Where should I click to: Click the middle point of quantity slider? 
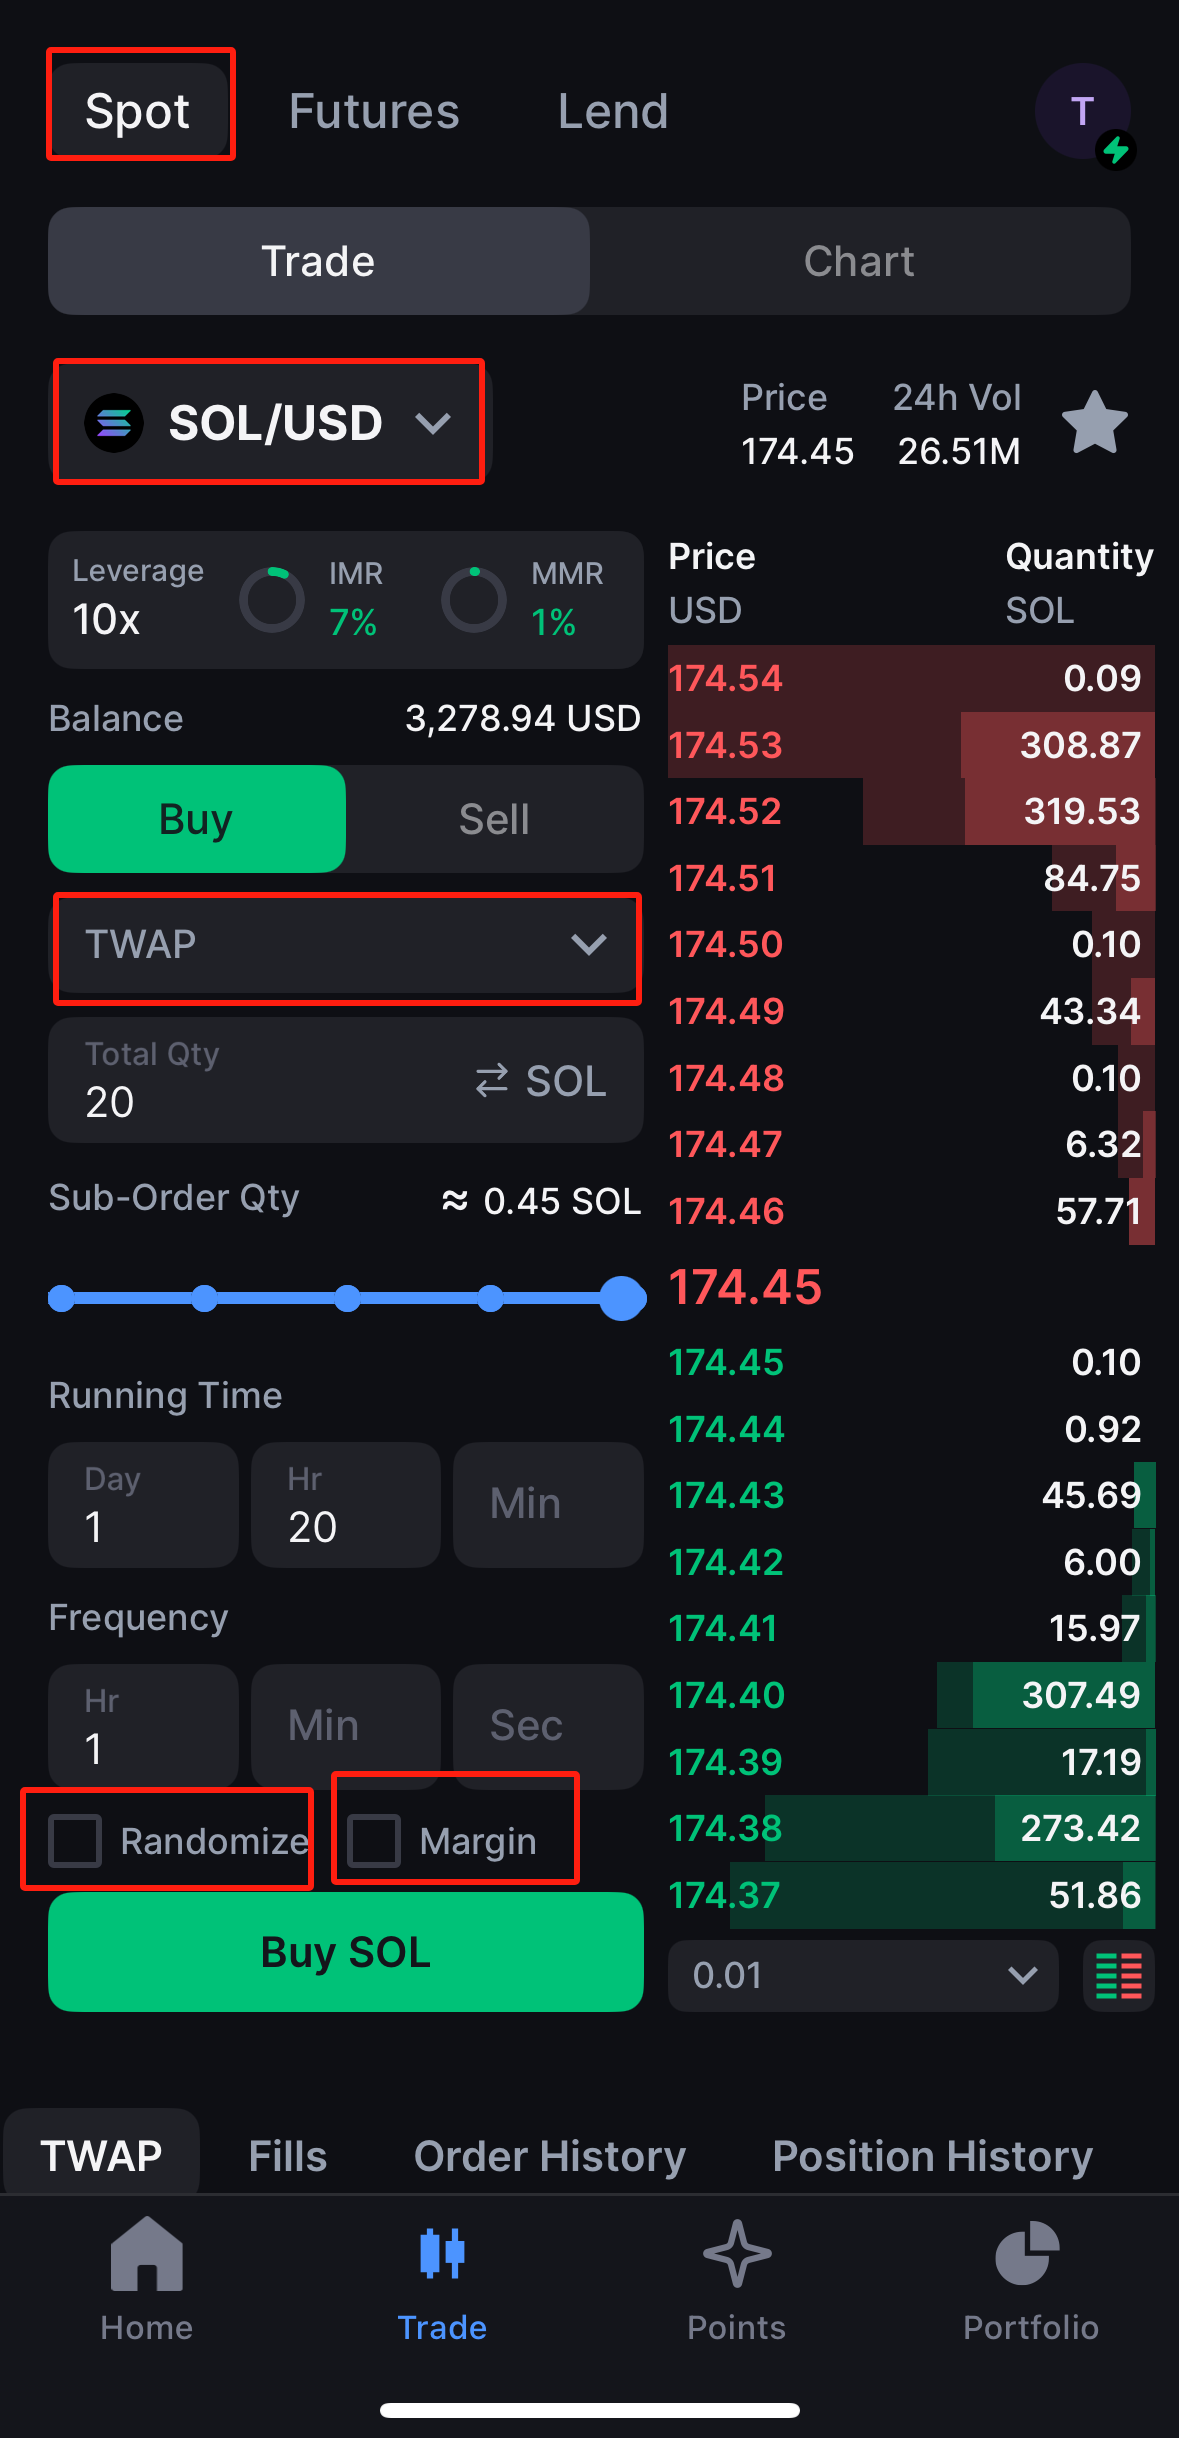click(x=347, y=1299)
